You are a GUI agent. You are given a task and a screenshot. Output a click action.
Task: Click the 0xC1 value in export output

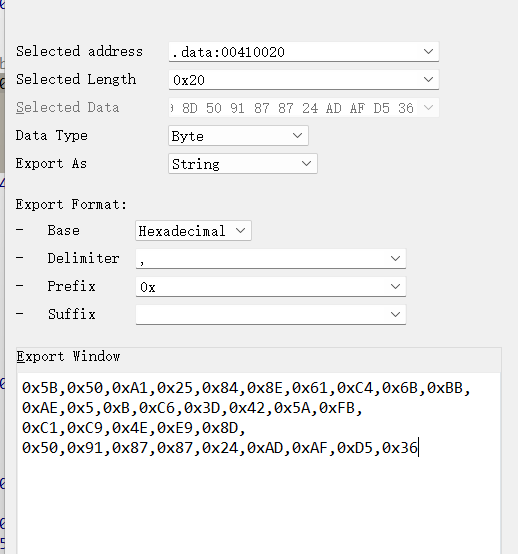point(40,428)
